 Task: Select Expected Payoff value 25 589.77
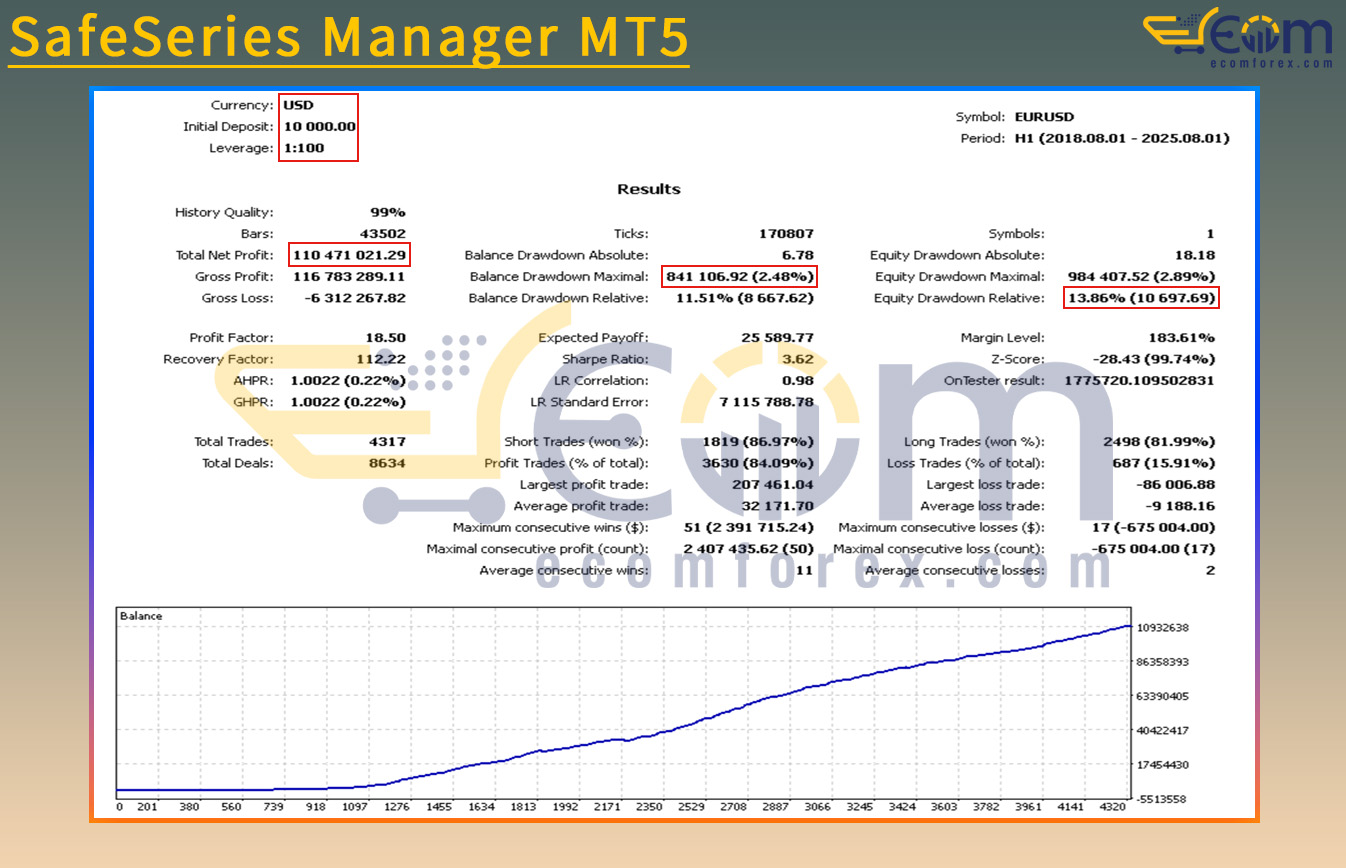[777, 338]
